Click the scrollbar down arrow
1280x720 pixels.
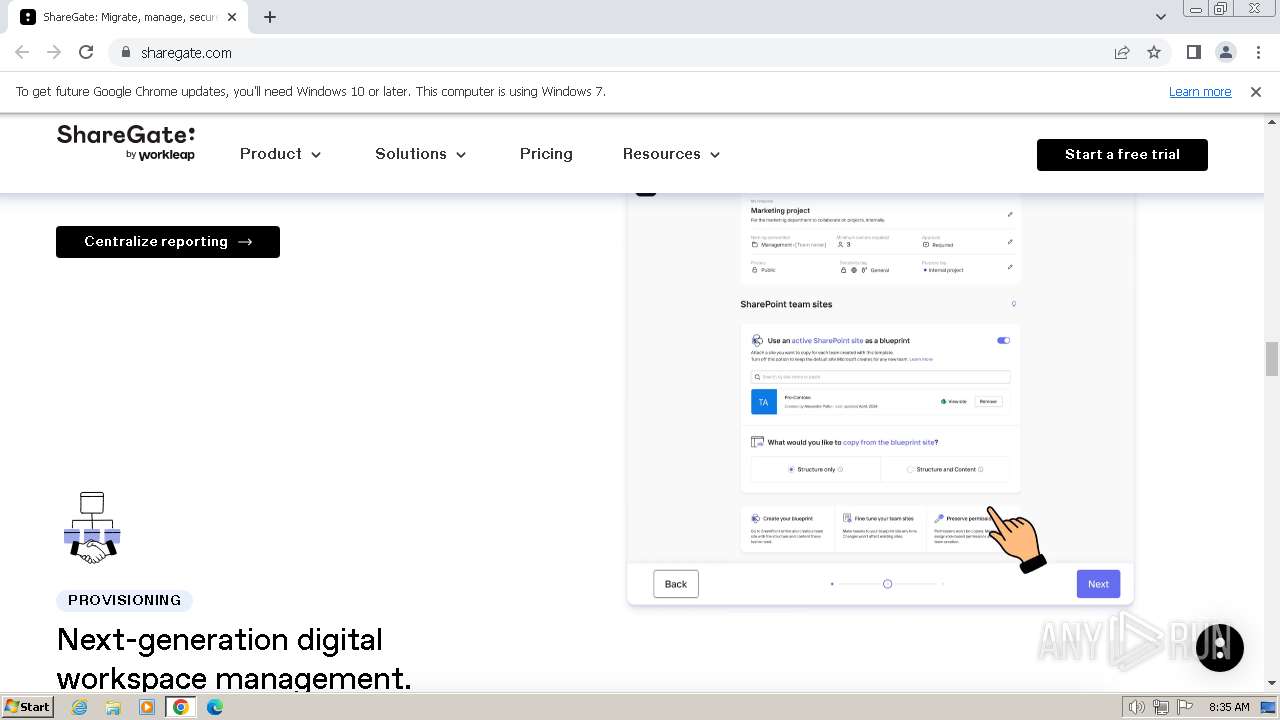tap(1271, 683)
